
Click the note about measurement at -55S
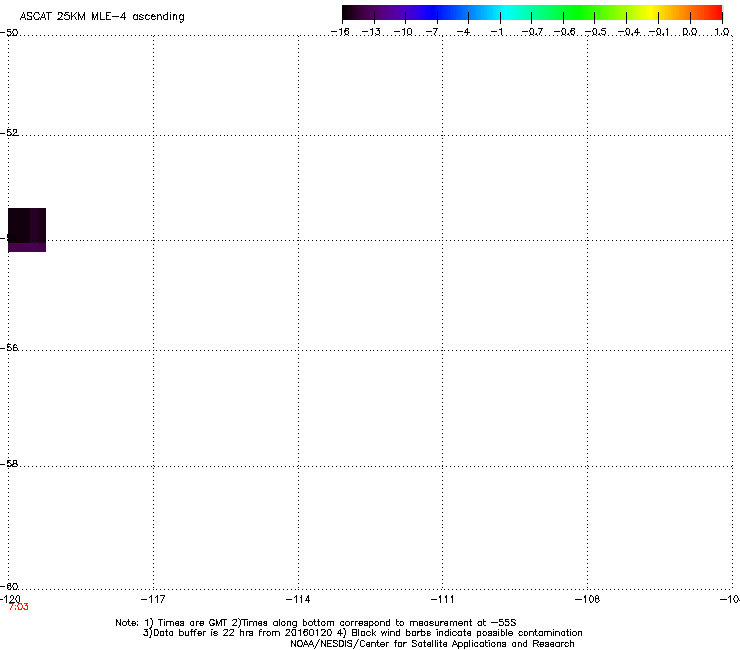point(374,623)
